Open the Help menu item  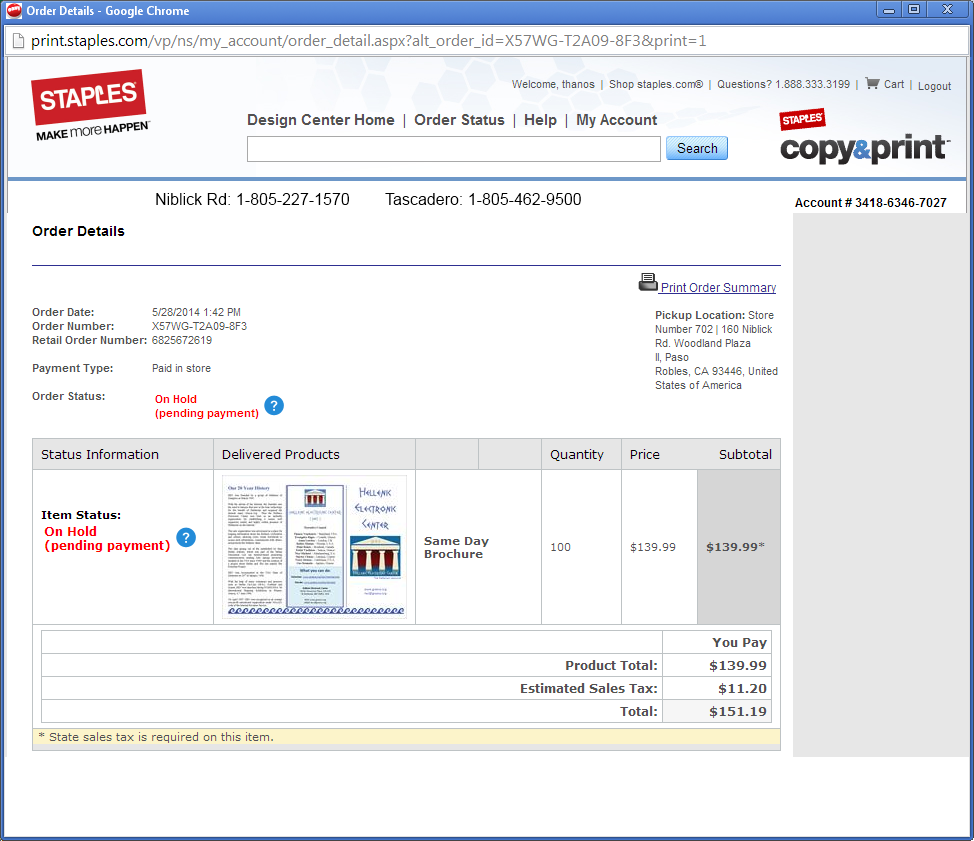[540, 120]
